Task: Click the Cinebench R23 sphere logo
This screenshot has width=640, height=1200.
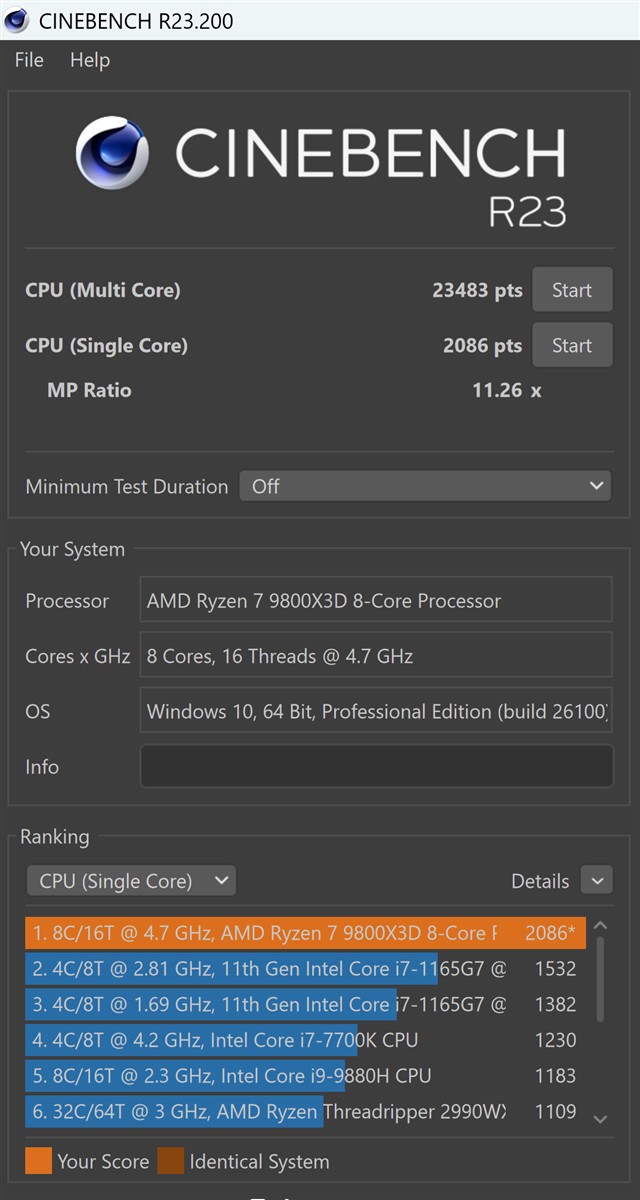Action: pos(112,153)
